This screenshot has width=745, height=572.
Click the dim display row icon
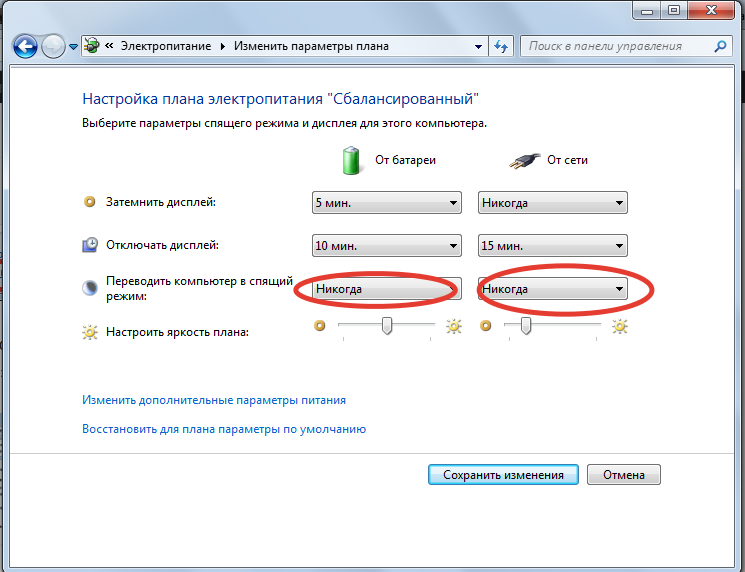click(89, 202)
